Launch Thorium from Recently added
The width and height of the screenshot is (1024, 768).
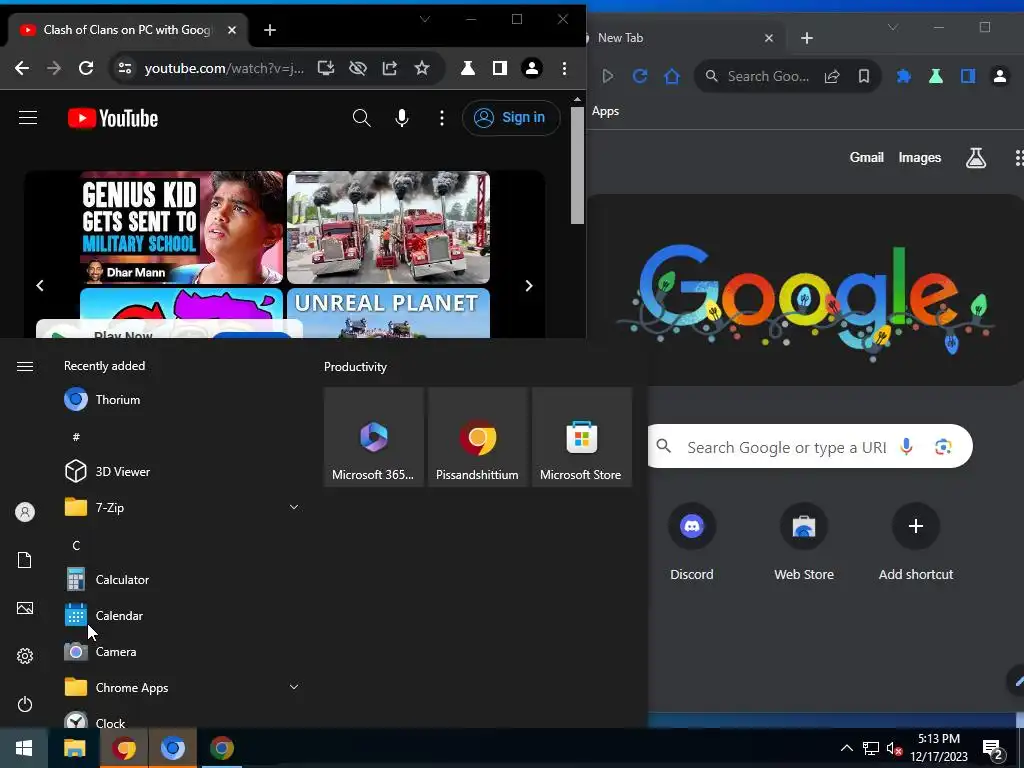(x=182, y=399)
